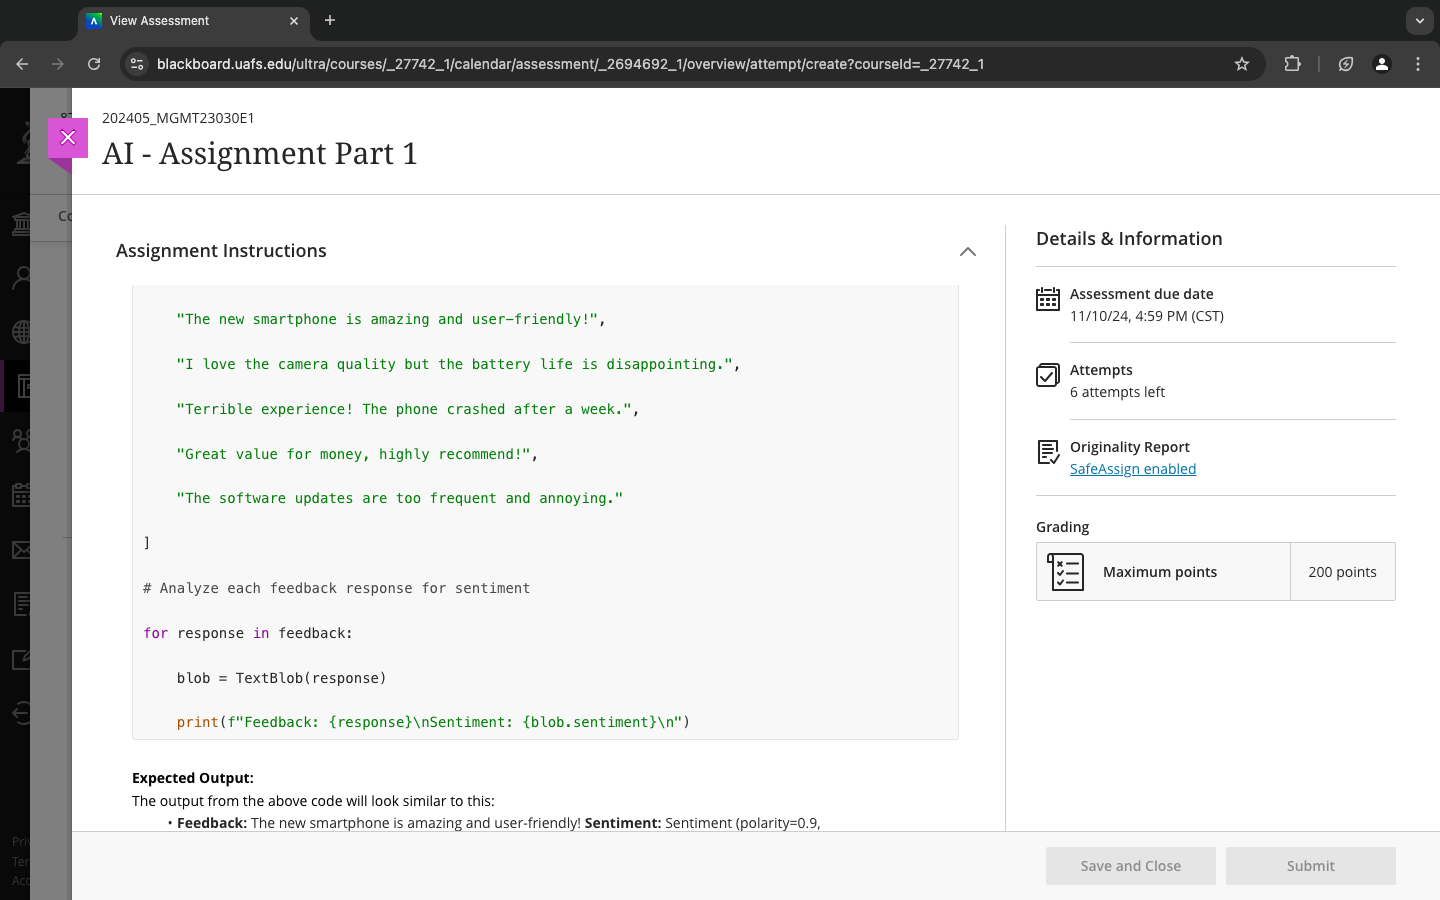1440x900 pixels.
Task: Click the 'for response in feedback' code line
Action: coord(248,633)
